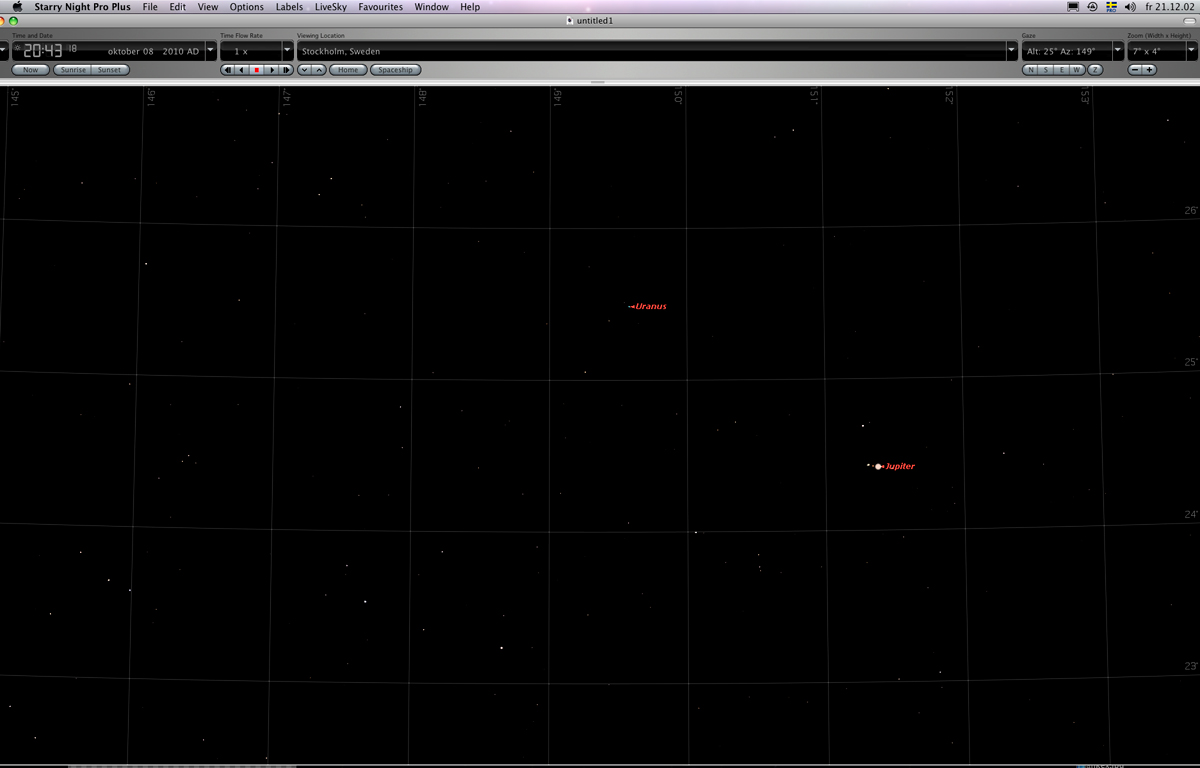Click the toolbar collapse pill button

(1188, 21)
